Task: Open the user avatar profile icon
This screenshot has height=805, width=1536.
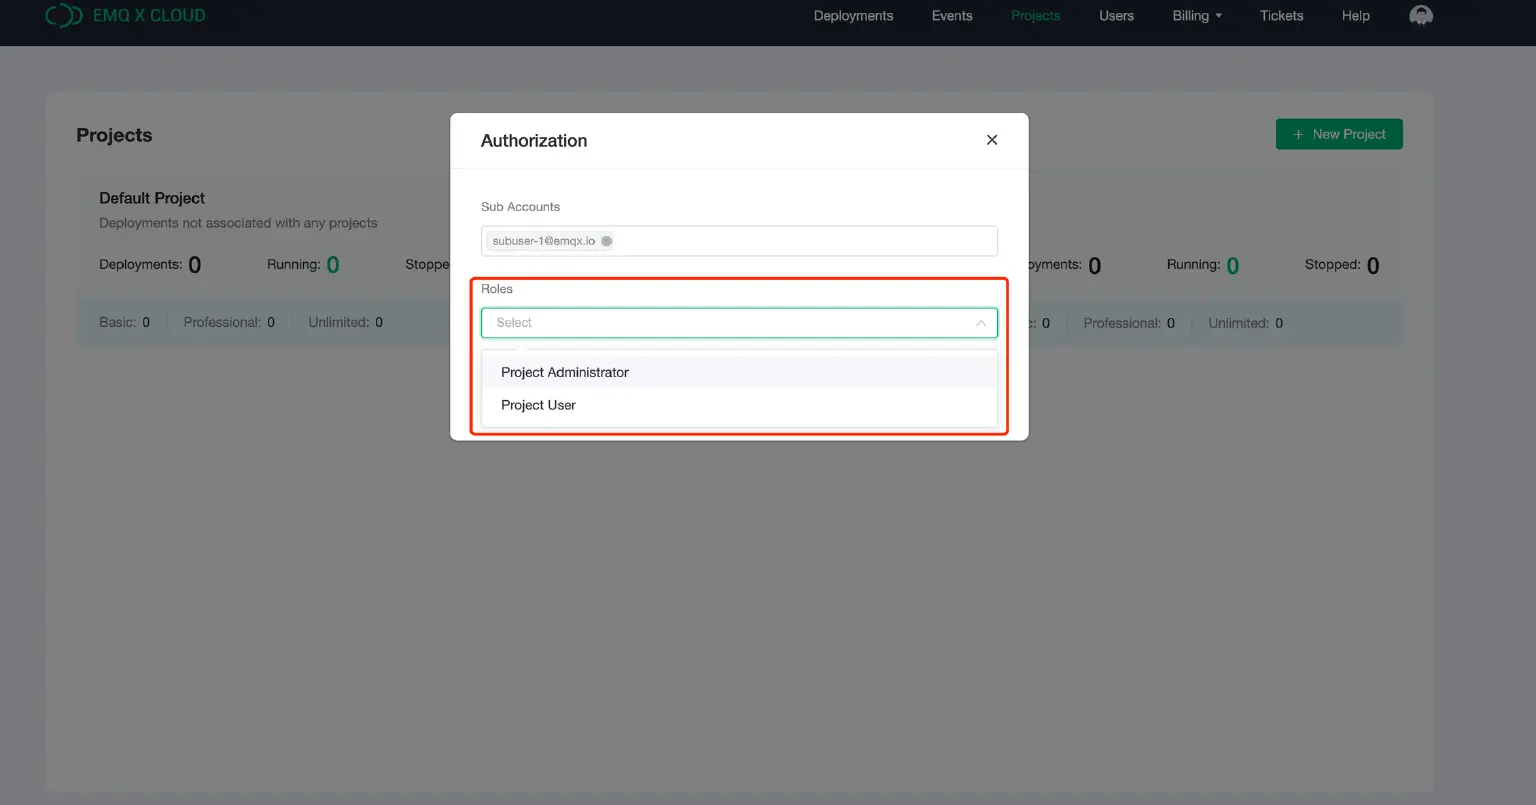Action: [x=1420, y=15]
